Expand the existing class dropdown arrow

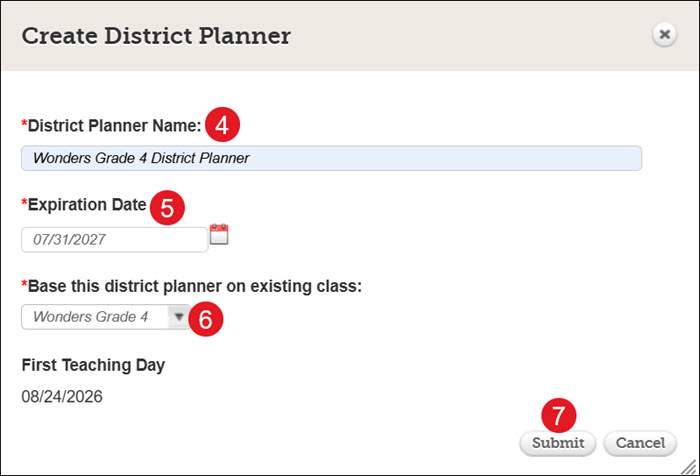179,317
